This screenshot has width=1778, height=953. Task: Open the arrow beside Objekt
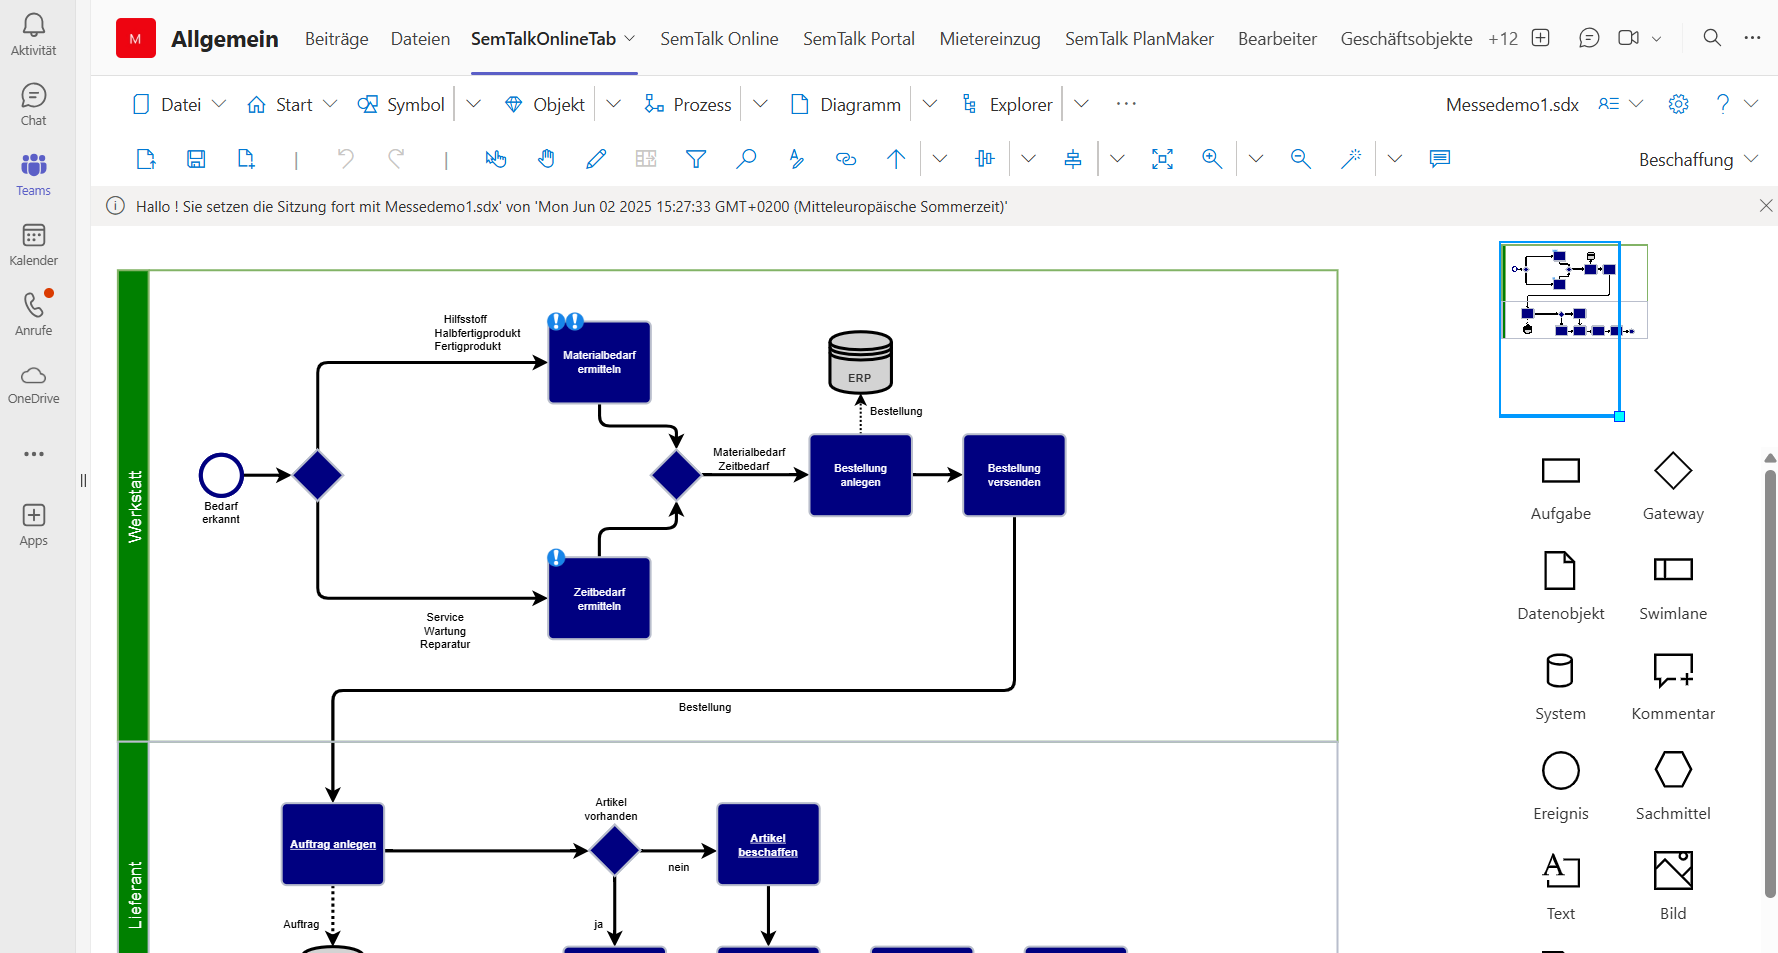pyautogui.click(x=614, y=104)
